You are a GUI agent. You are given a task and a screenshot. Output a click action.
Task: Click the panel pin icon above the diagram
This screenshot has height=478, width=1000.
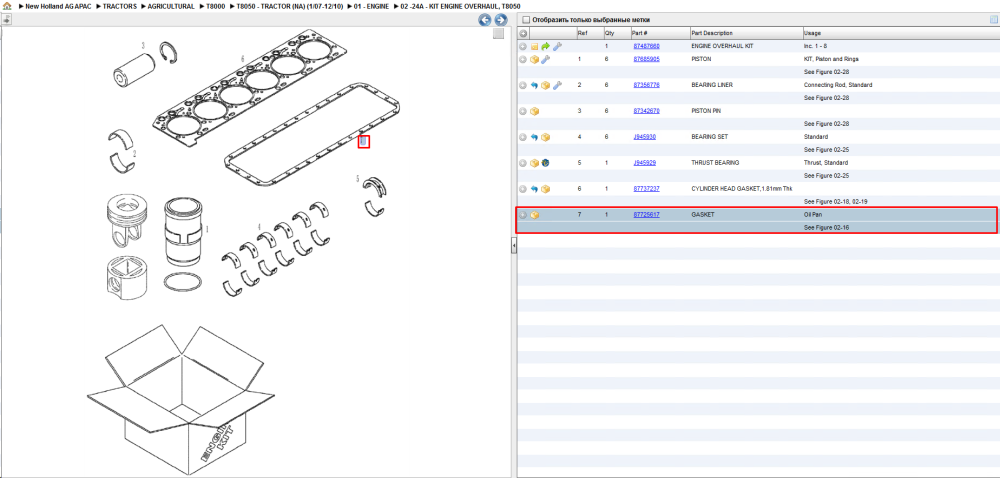(x=6, y=20)
